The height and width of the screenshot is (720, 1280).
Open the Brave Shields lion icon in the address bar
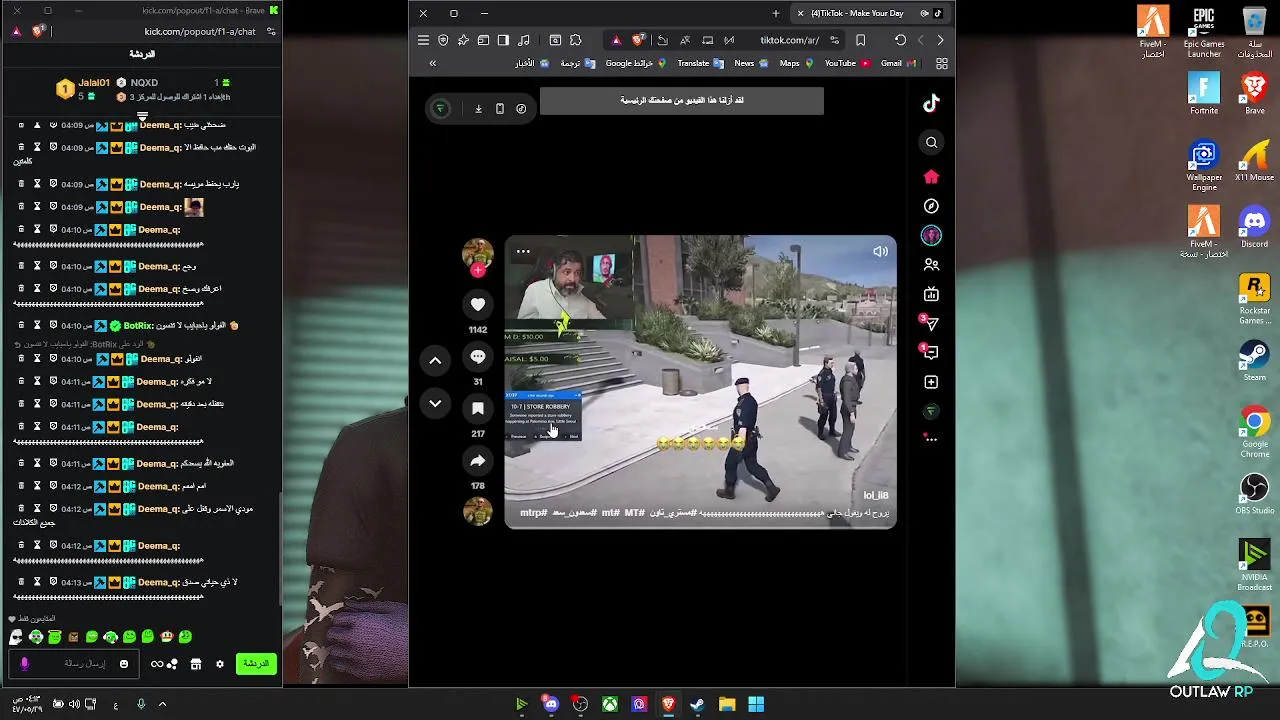coord(638,40)
